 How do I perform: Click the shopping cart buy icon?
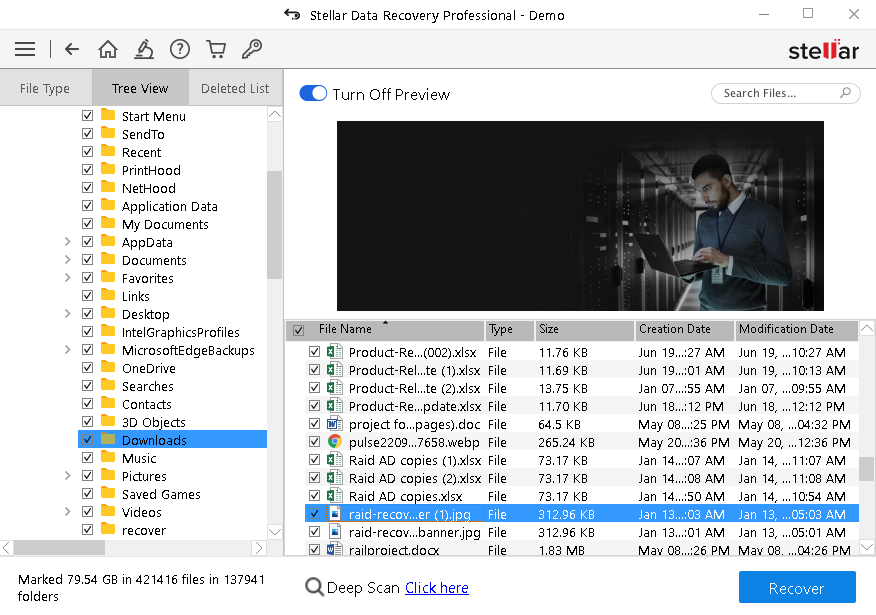216,49
